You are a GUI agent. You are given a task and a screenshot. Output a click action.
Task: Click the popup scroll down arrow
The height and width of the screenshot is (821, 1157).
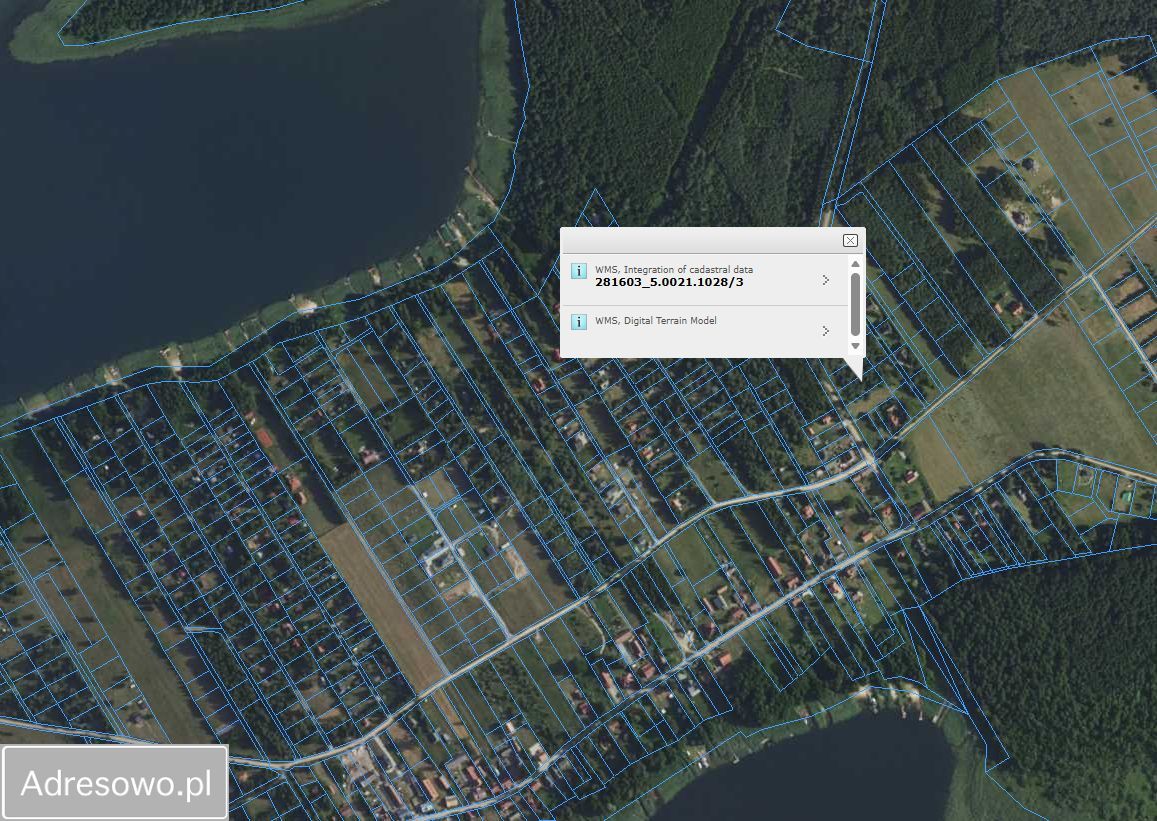(x=855, y=346)
